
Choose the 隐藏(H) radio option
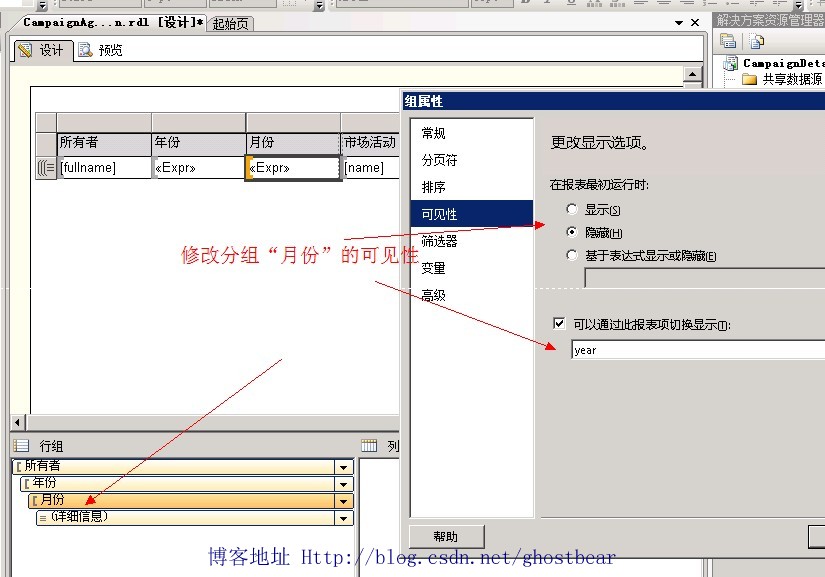[x=572, y=232]
